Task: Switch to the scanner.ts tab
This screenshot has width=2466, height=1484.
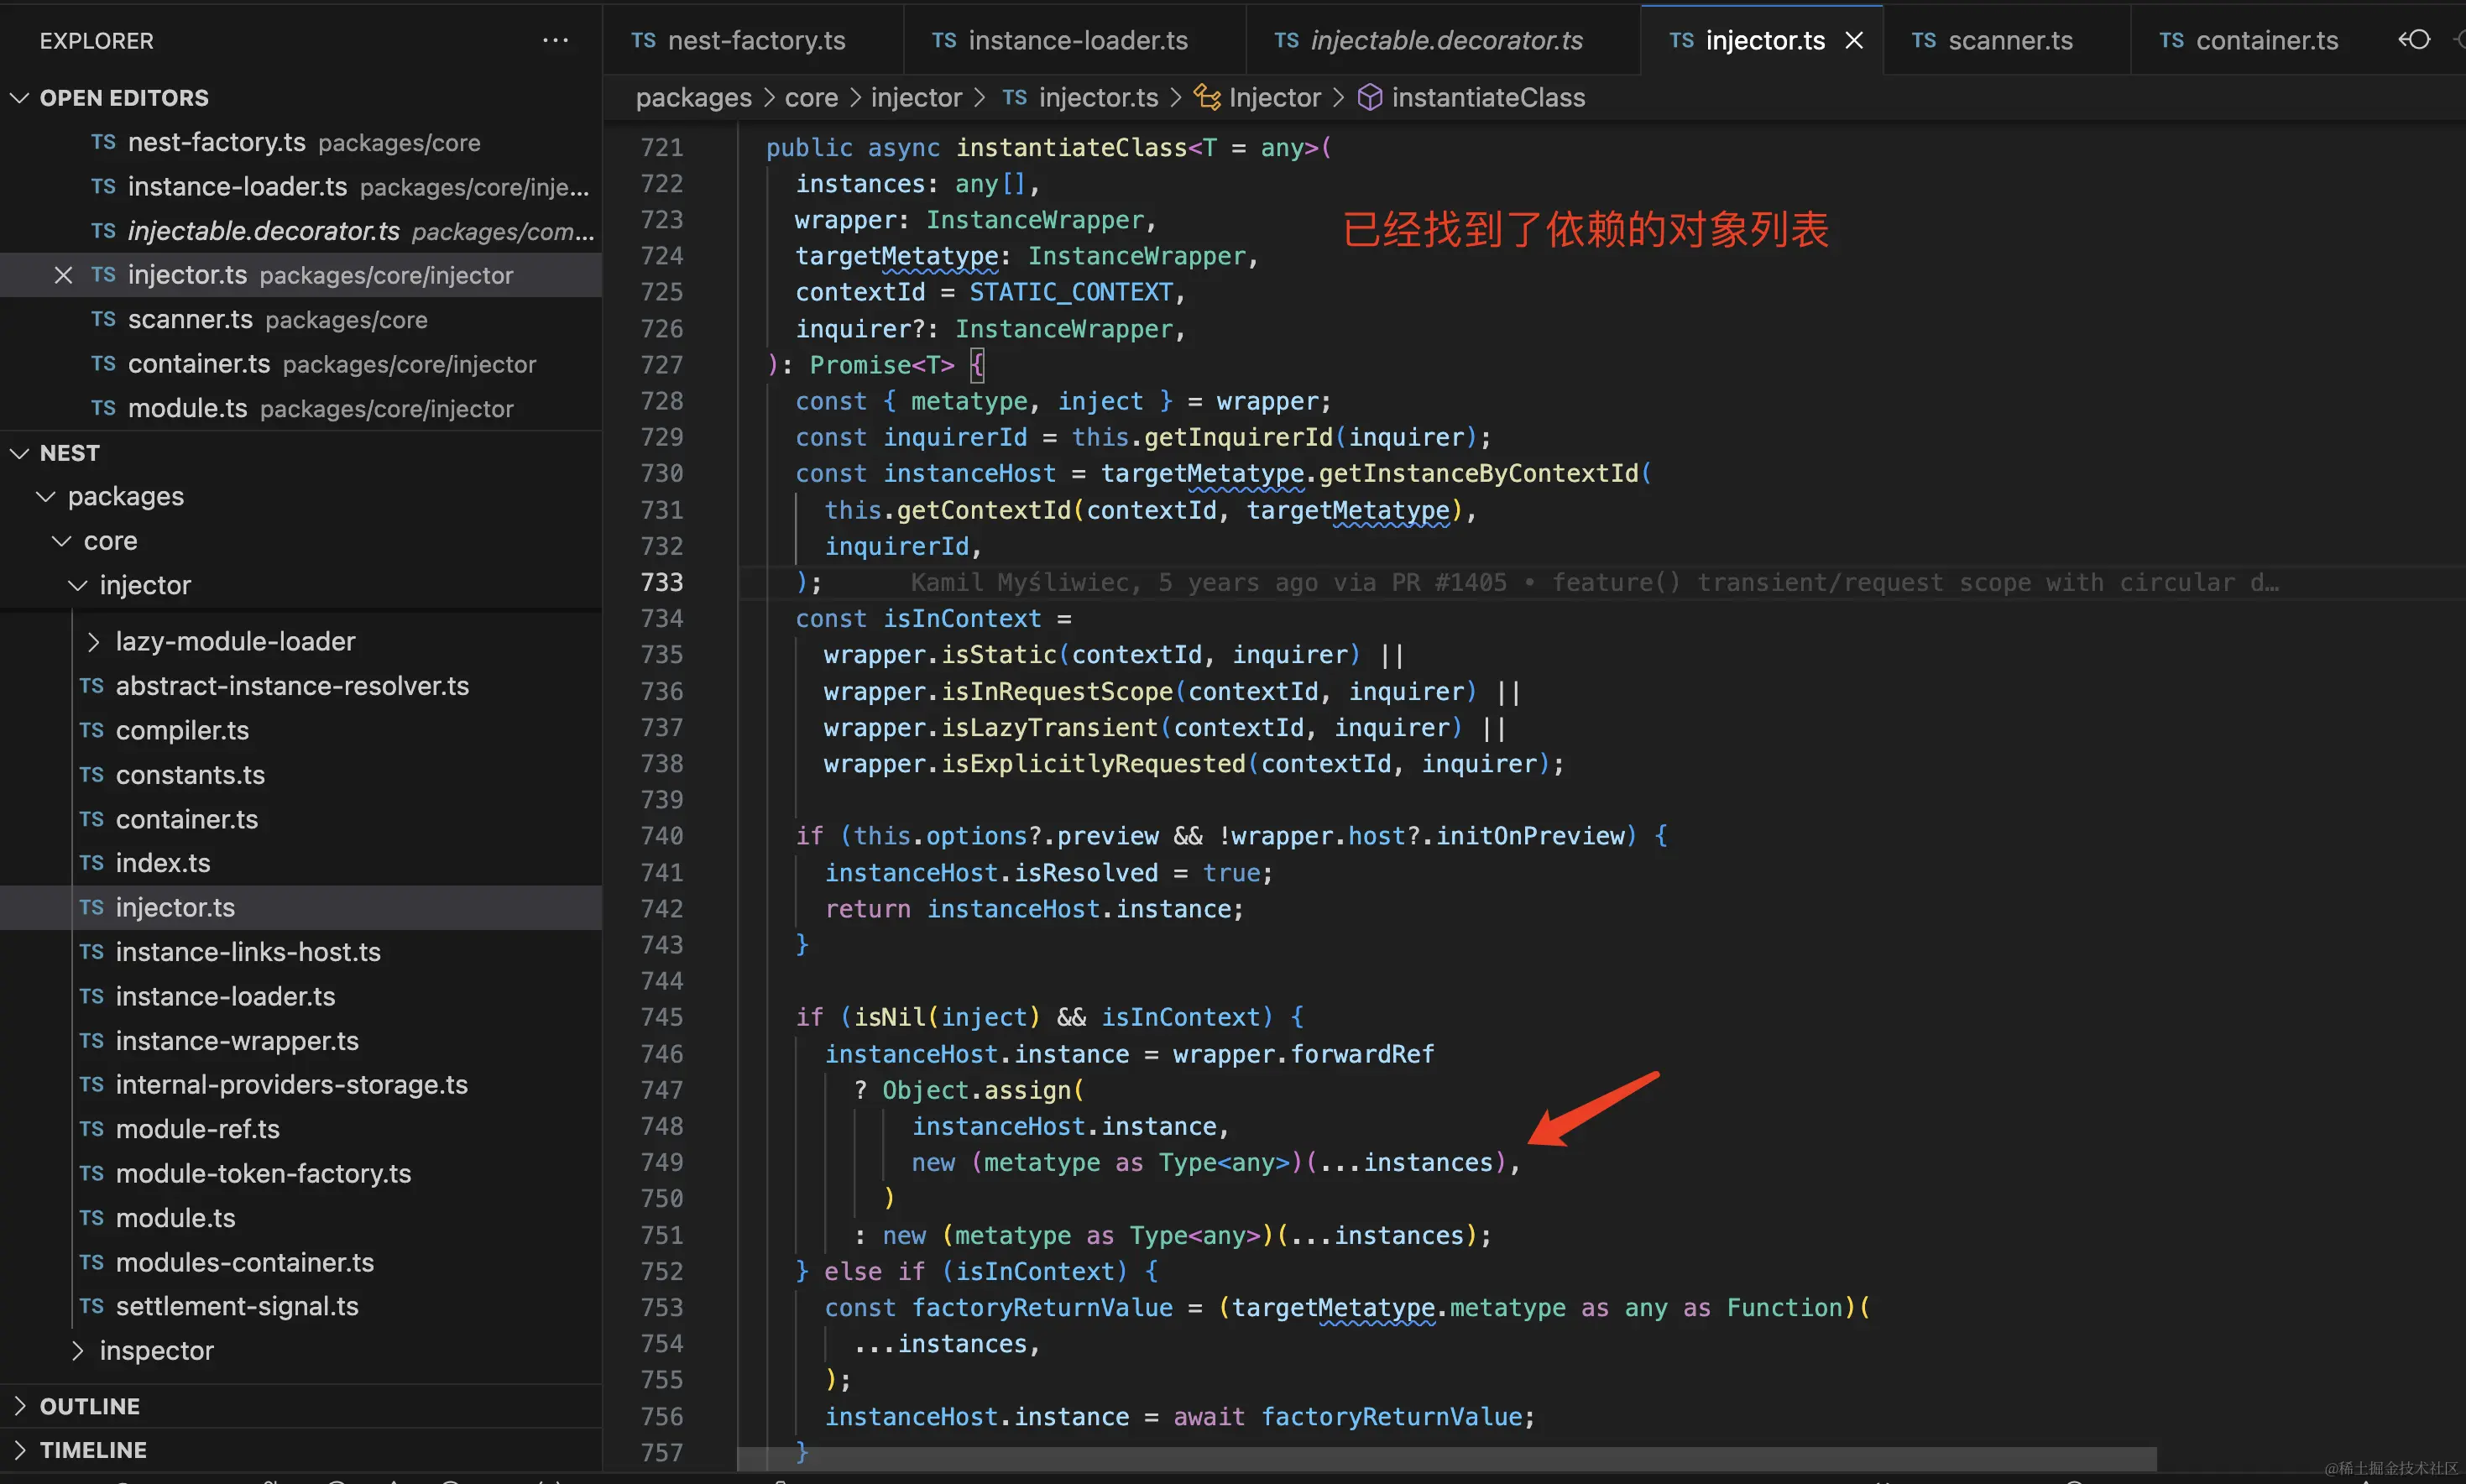Action: pos(2007,41)
